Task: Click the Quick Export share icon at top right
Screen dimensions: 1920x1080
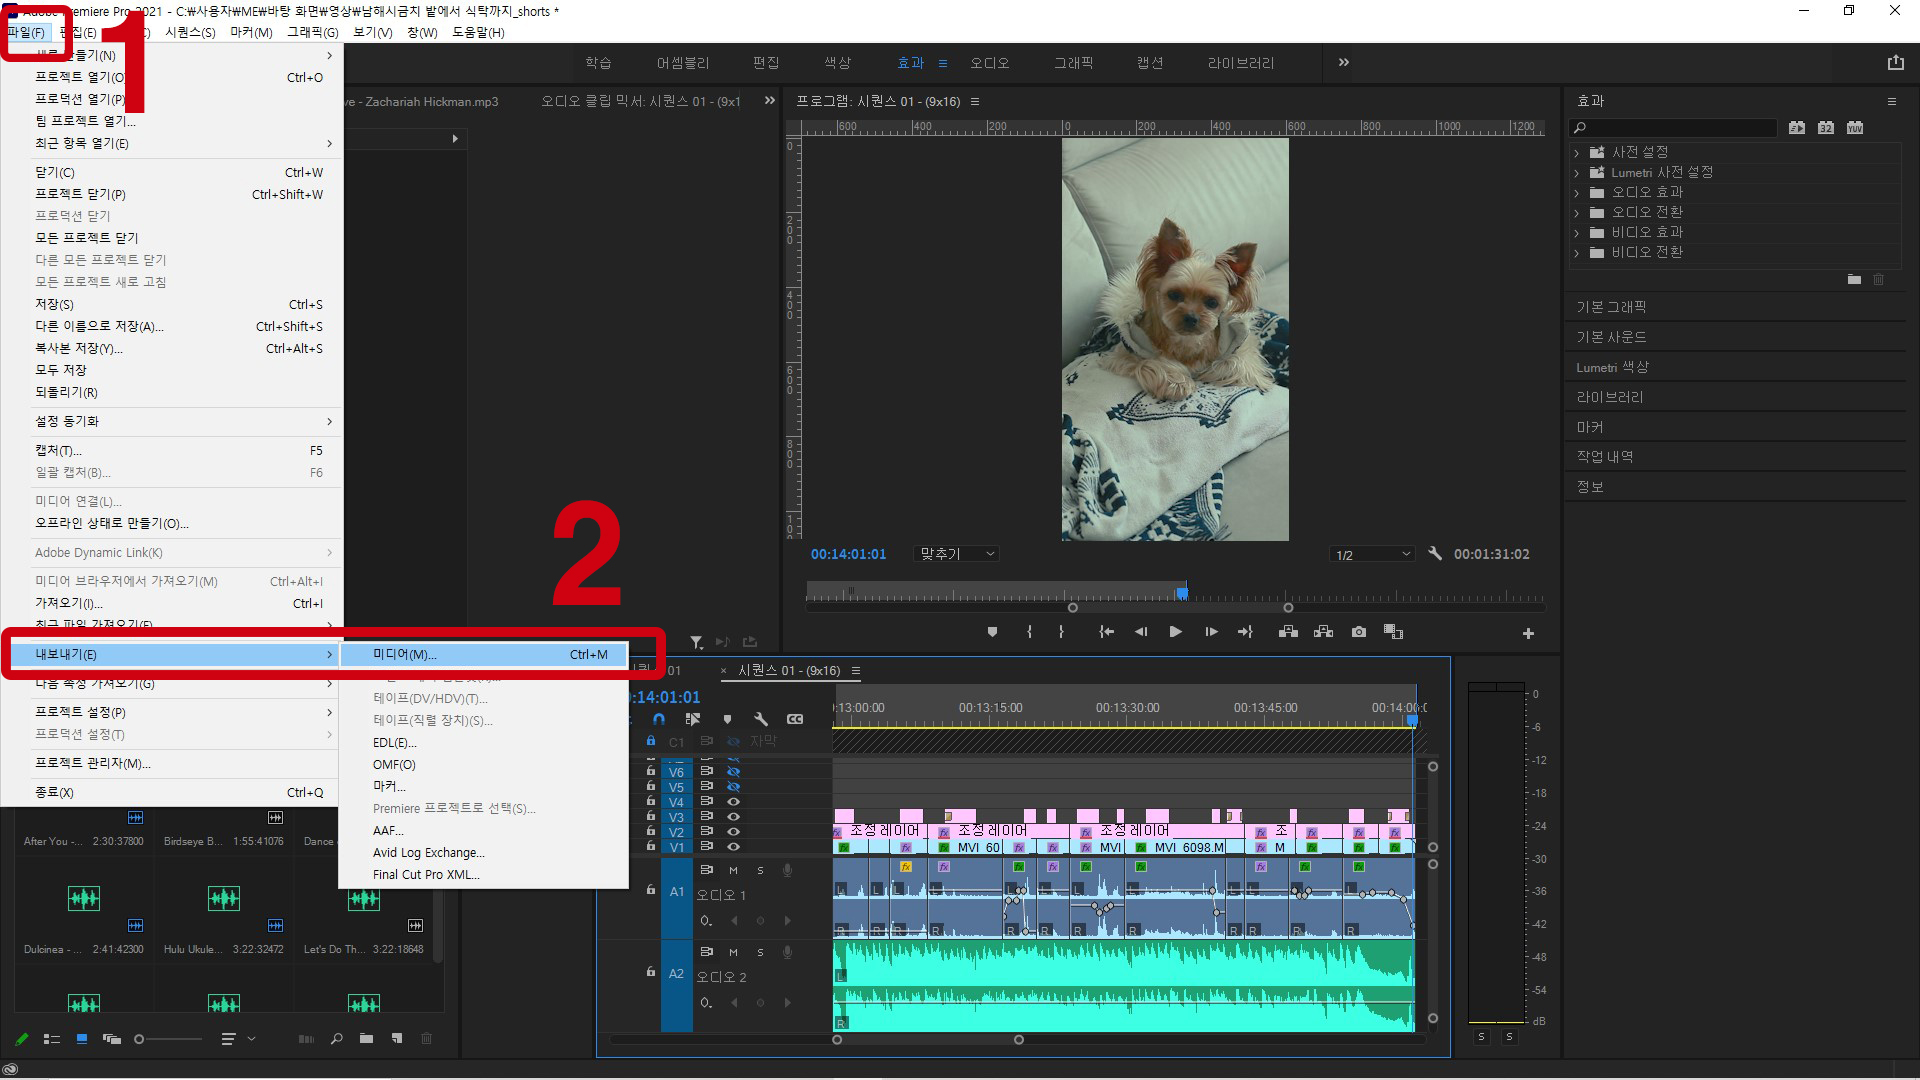Action: coord(1895,63)
